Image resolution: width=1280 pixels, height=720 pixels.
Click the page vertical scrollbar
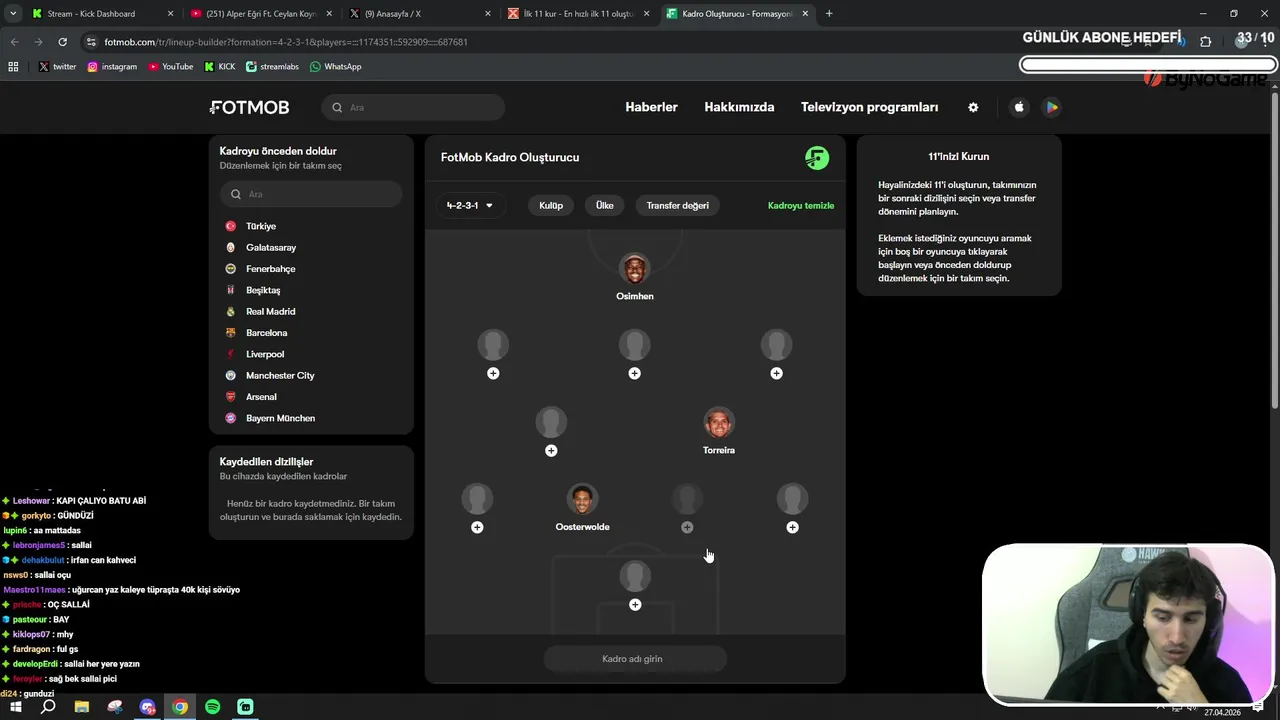[x=1274, y=250]
